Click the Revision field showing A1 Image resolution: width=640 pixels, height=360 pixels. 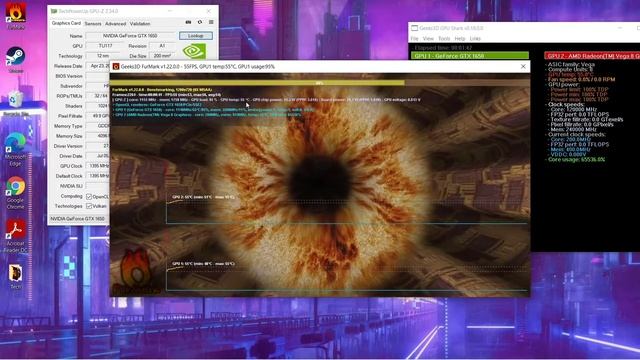[x=162, y=46]
